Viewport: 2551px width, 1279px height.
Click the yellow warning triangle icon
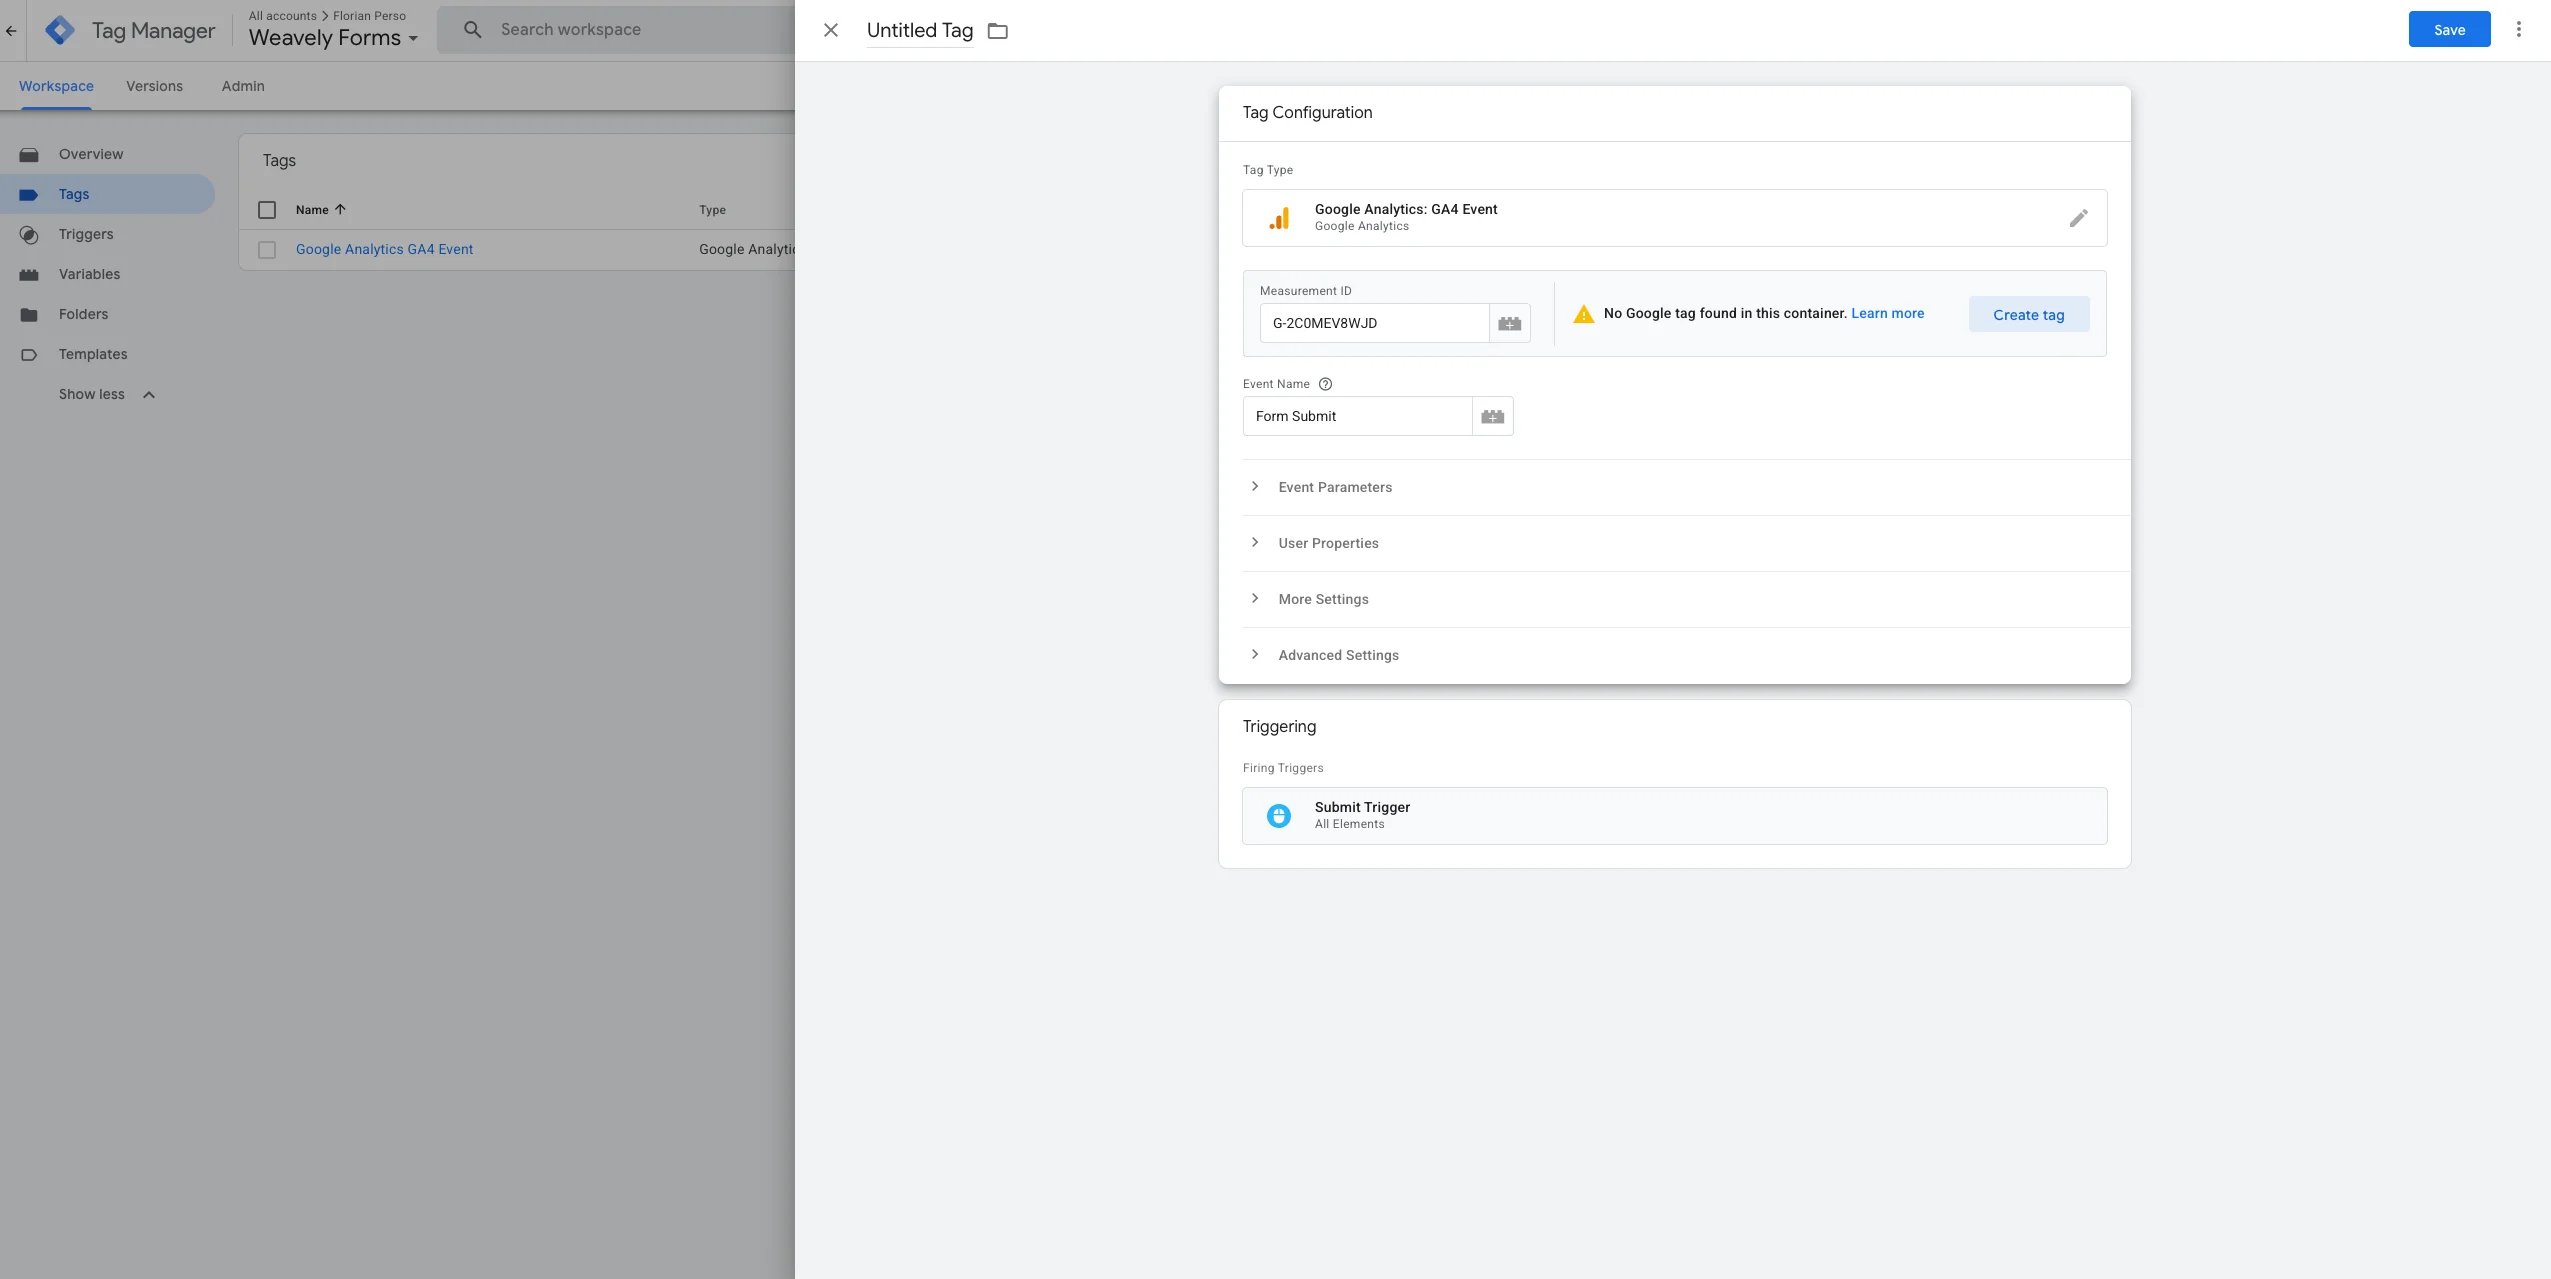click(x=1584, y=314)
